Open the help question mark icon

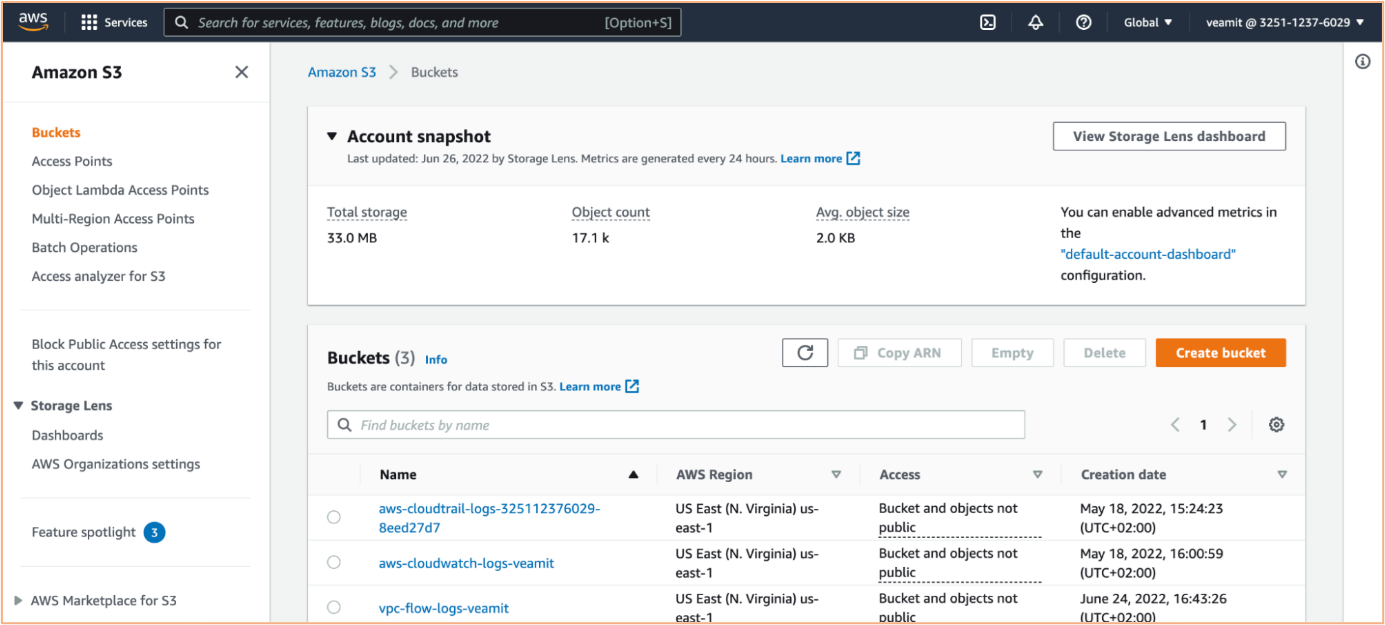1084,22
